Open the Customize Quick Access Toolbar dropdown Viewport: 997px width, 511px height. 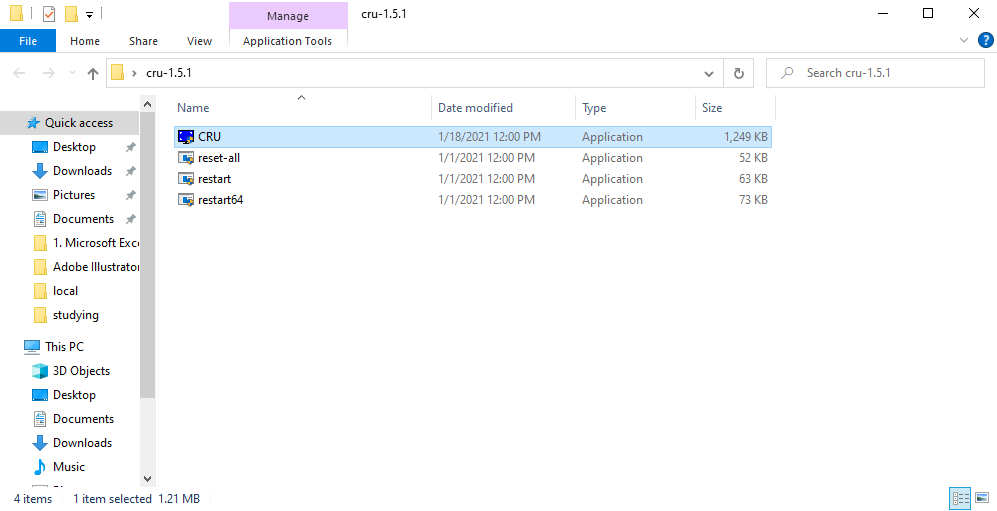[x=89, y=15]
